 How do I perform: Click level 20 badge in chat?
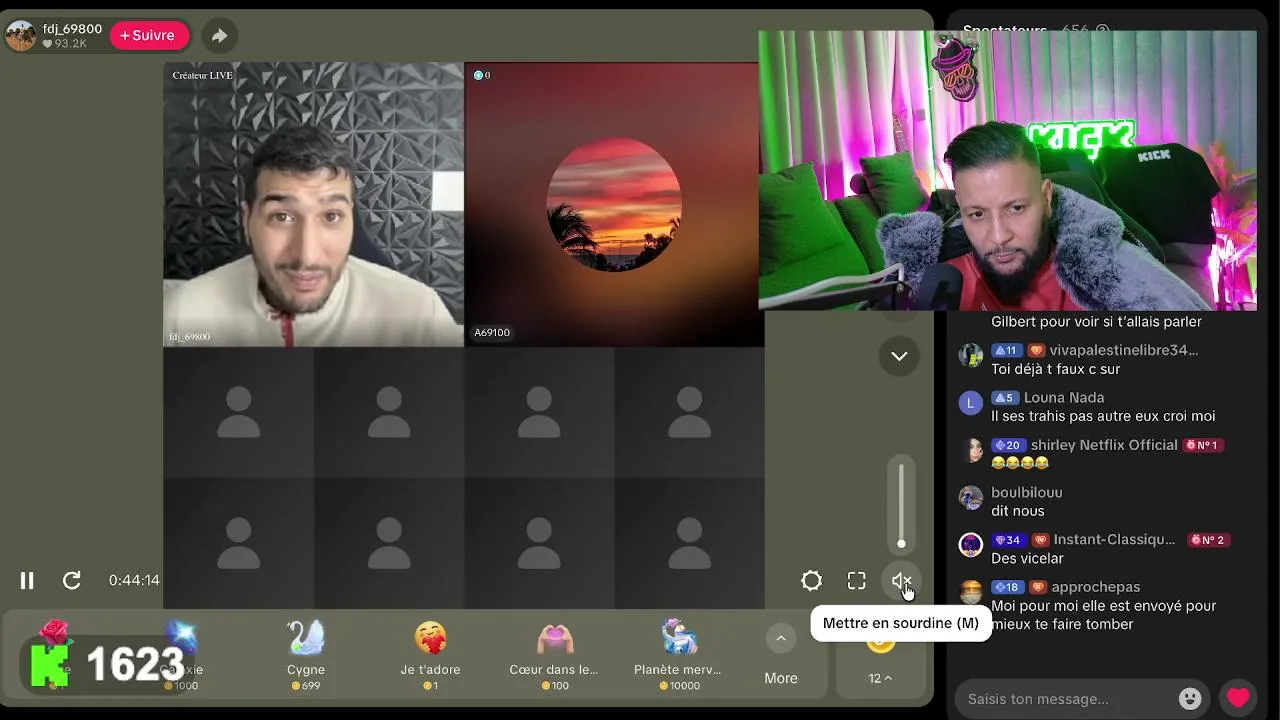tap(1008, 445)
